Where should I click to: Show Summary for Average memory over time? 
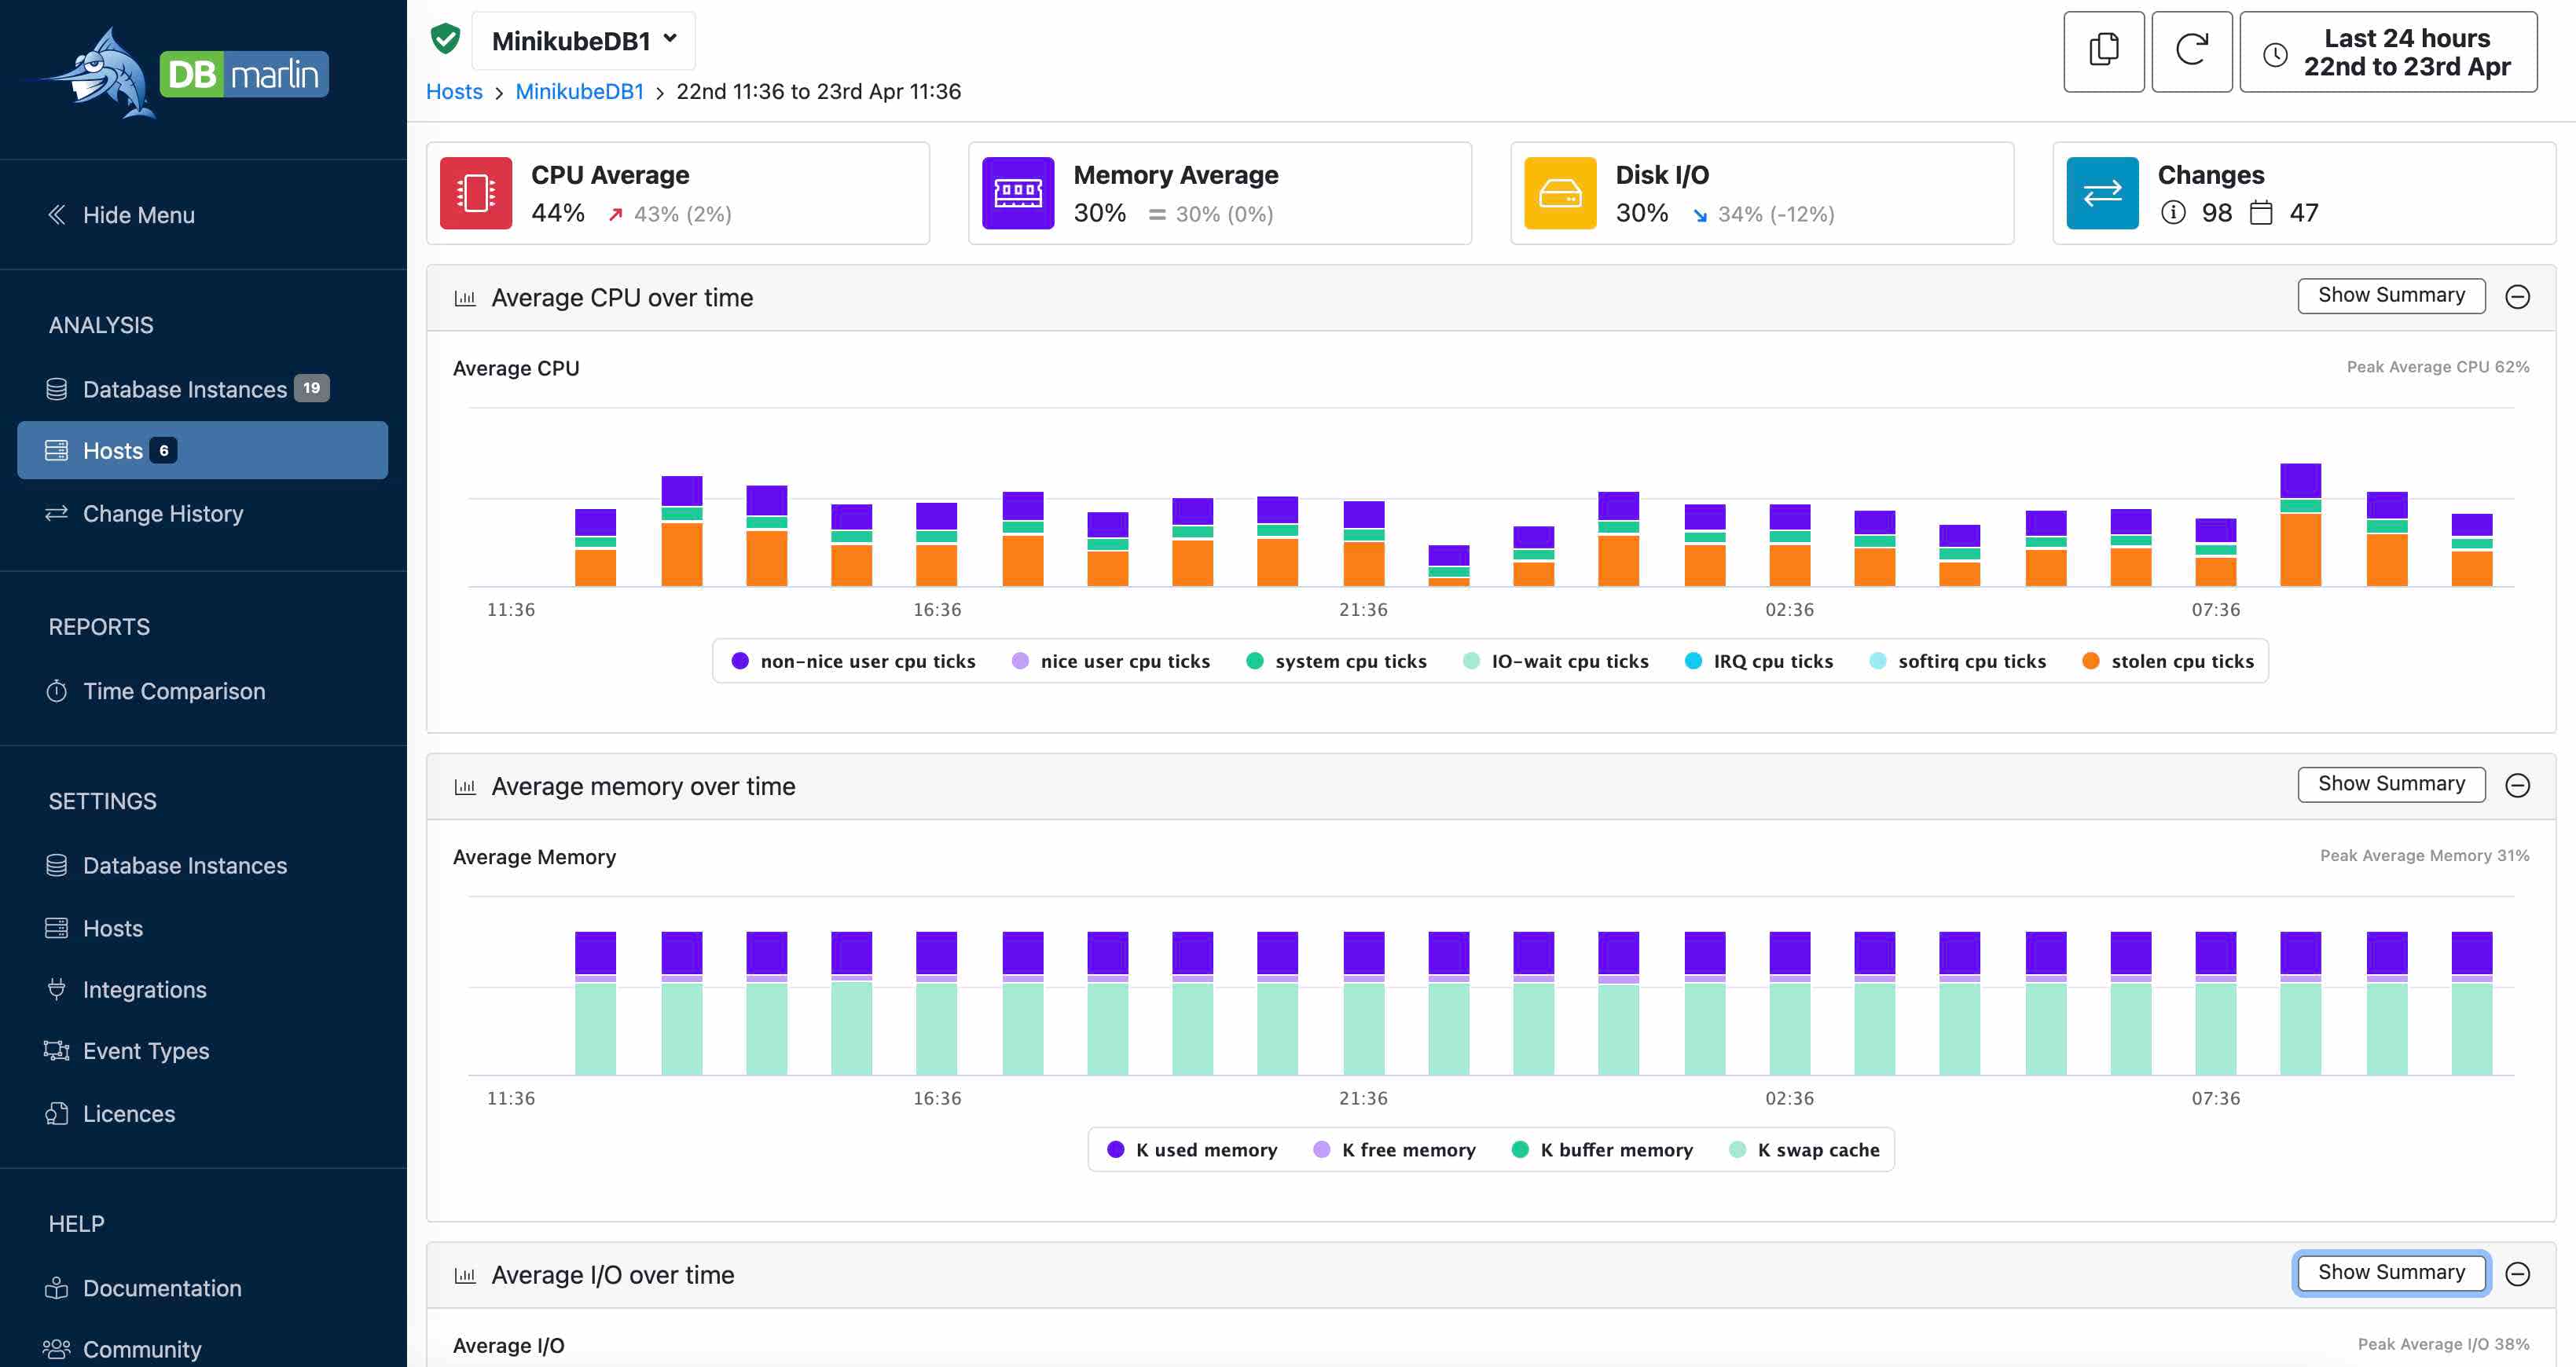click(x=2391, y=785)
